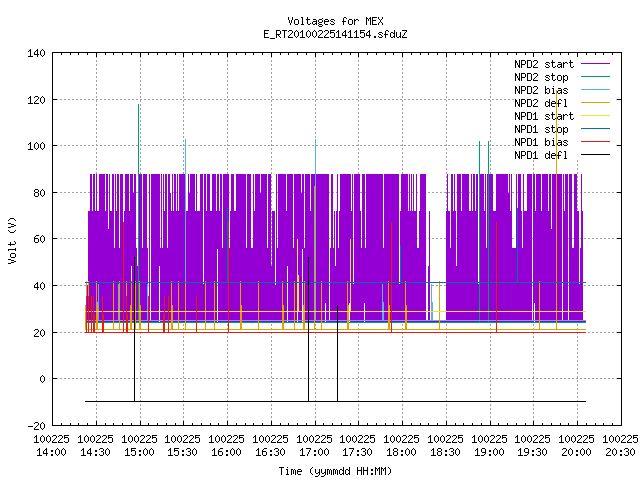
Task: Click the y-axis tick value 0
Action: click(x=42, y=379)
